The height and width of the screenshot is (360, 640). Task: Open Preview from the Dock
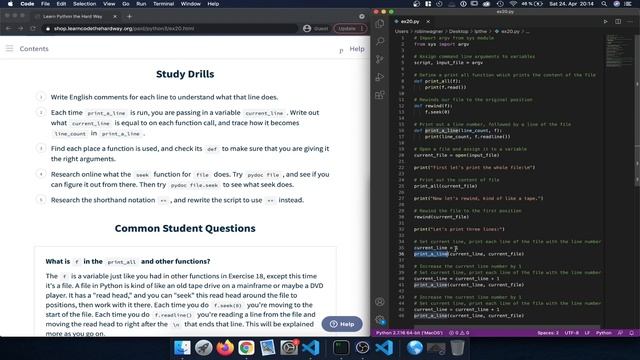coord(267,348)
